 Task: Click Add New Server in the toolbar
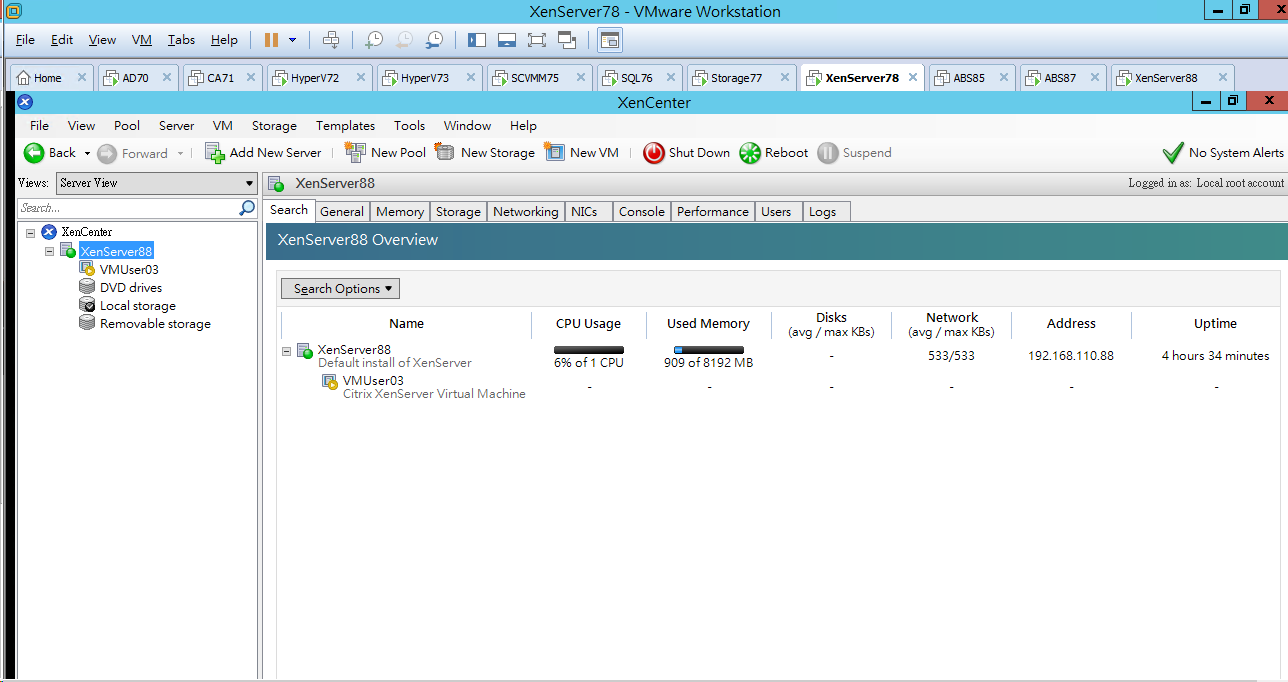click(x=263, y=153)
